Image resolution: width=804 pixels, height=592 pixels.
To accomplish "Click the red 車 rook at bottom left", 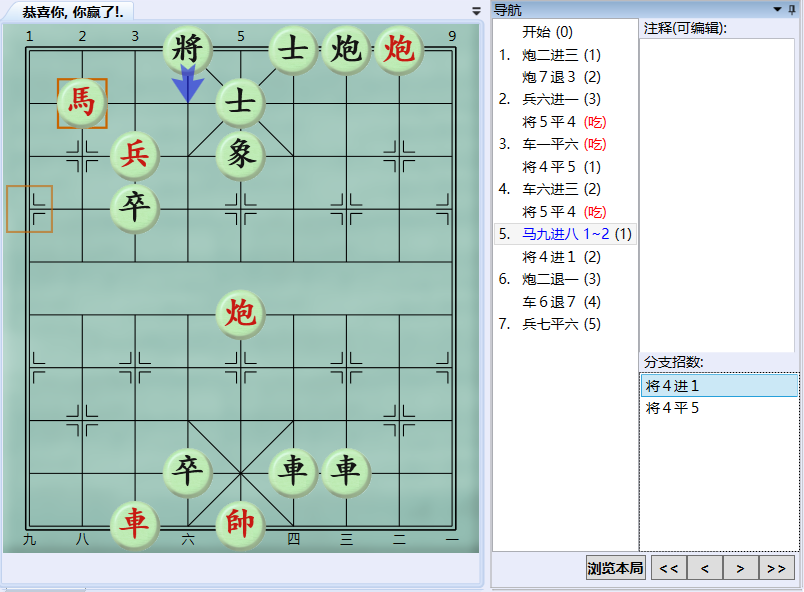I will 133,525.
